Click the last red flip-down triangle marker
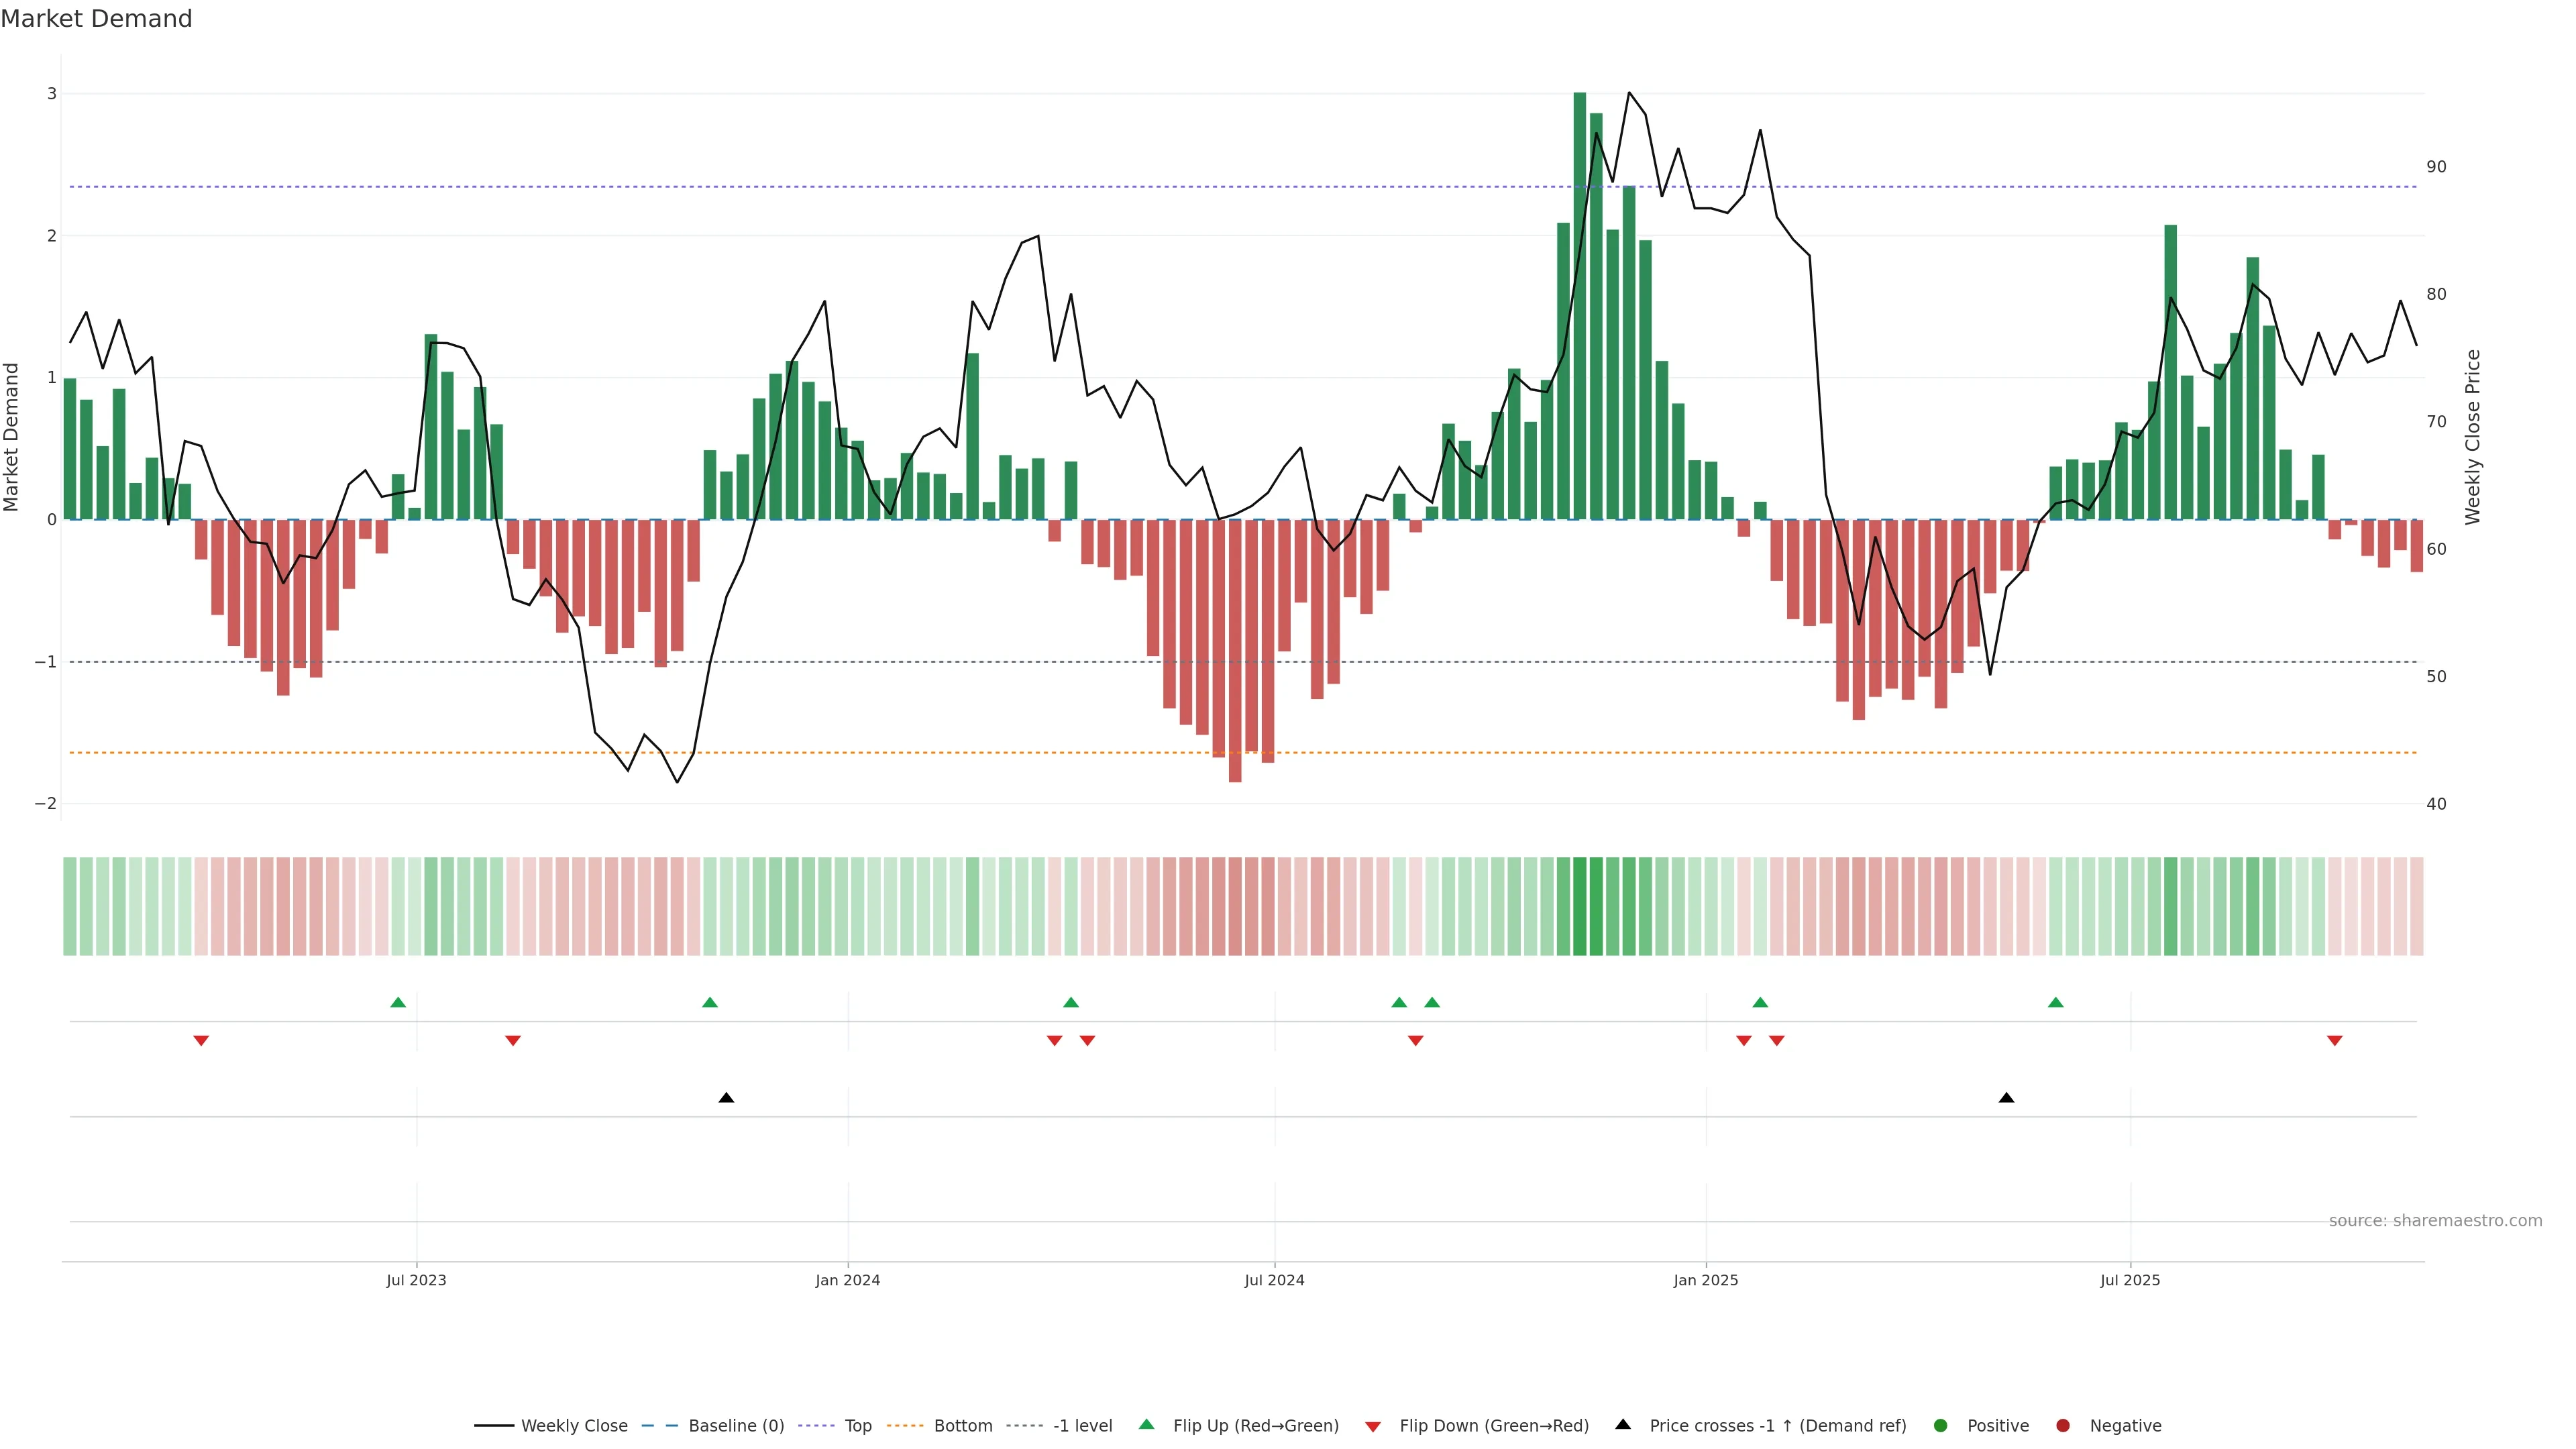 2335,1041
